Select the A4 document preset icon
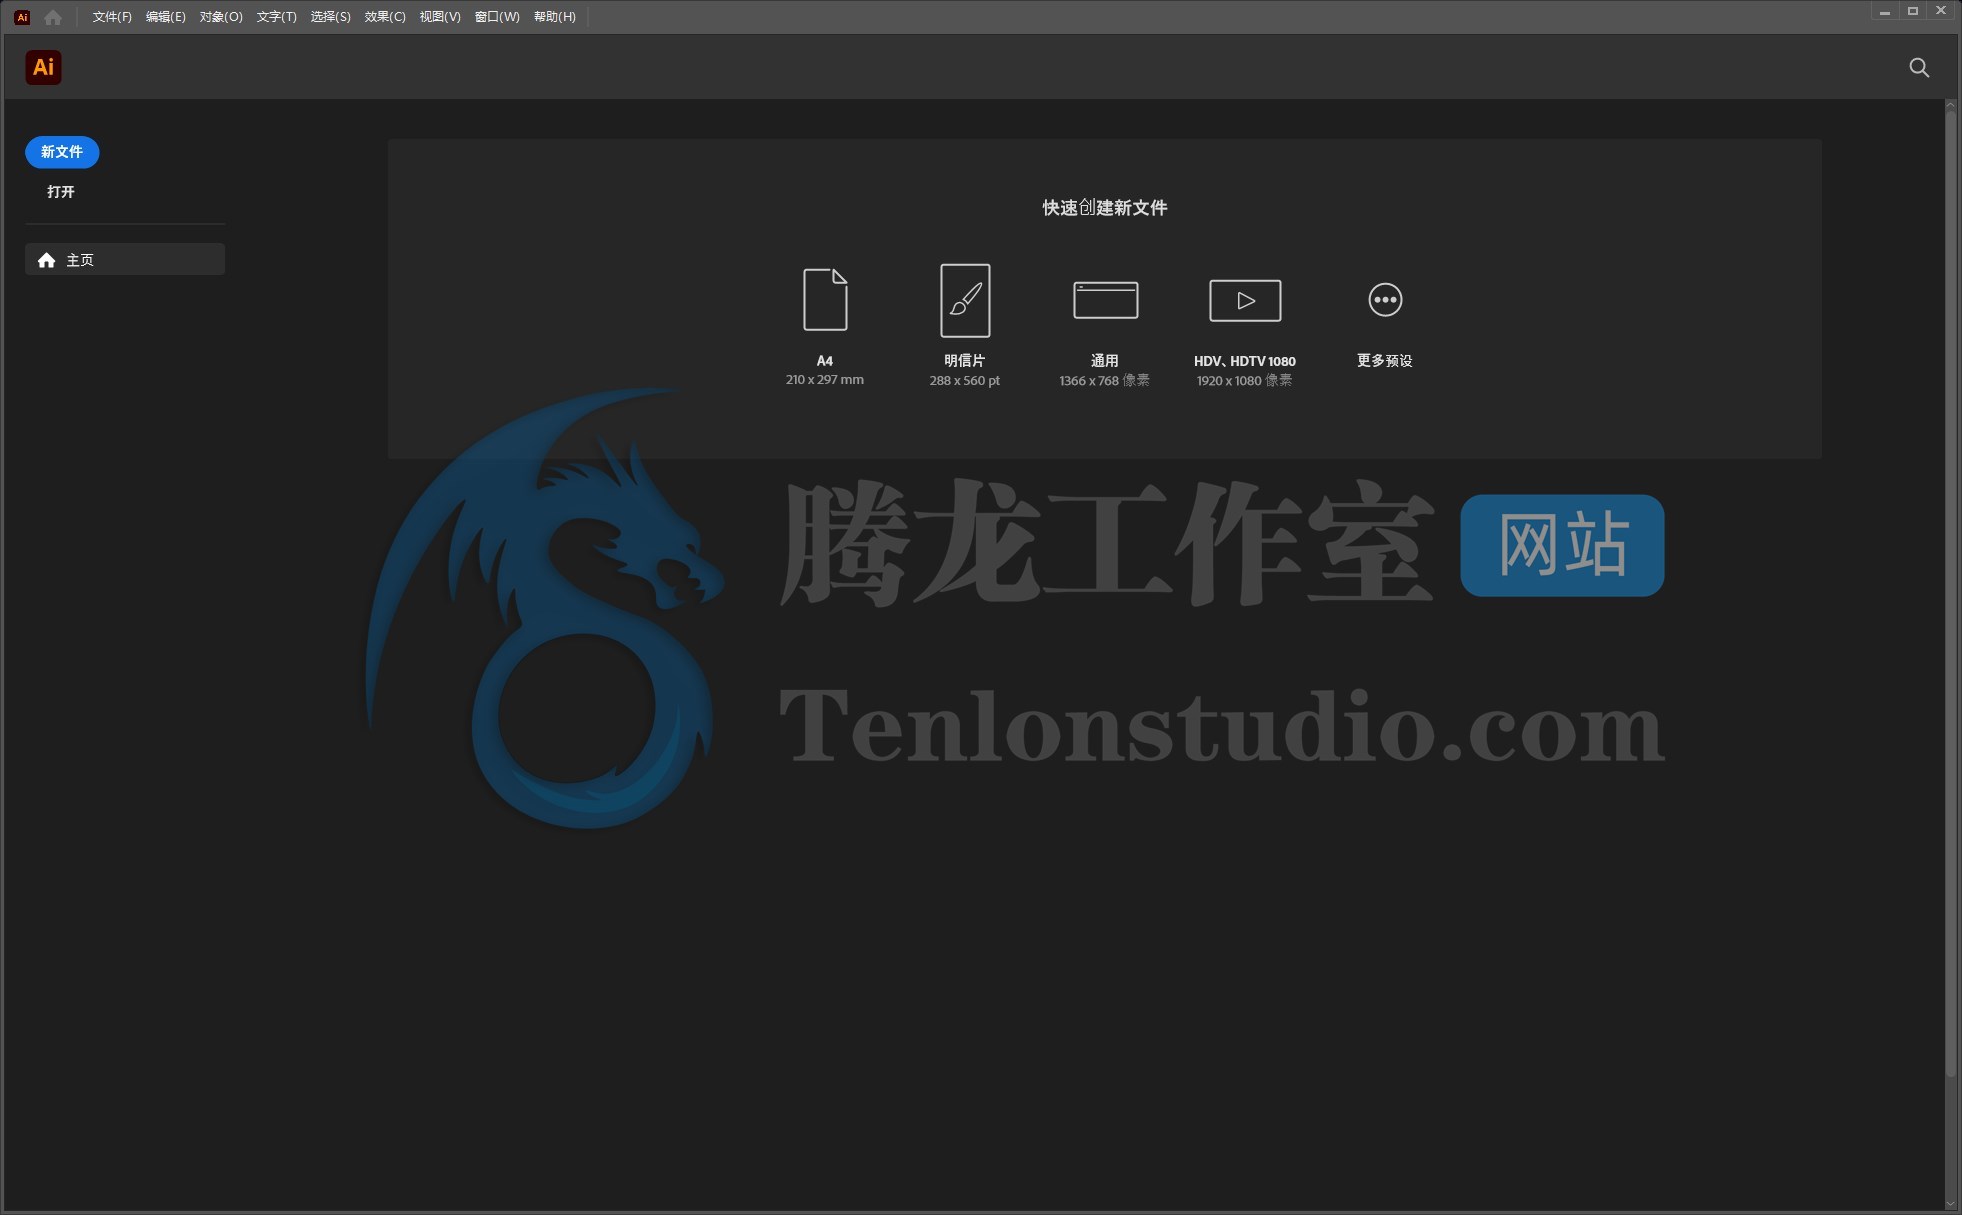Image resolution: width=1962 pixels, height=1215 pixels. click(x=825, y=299)
